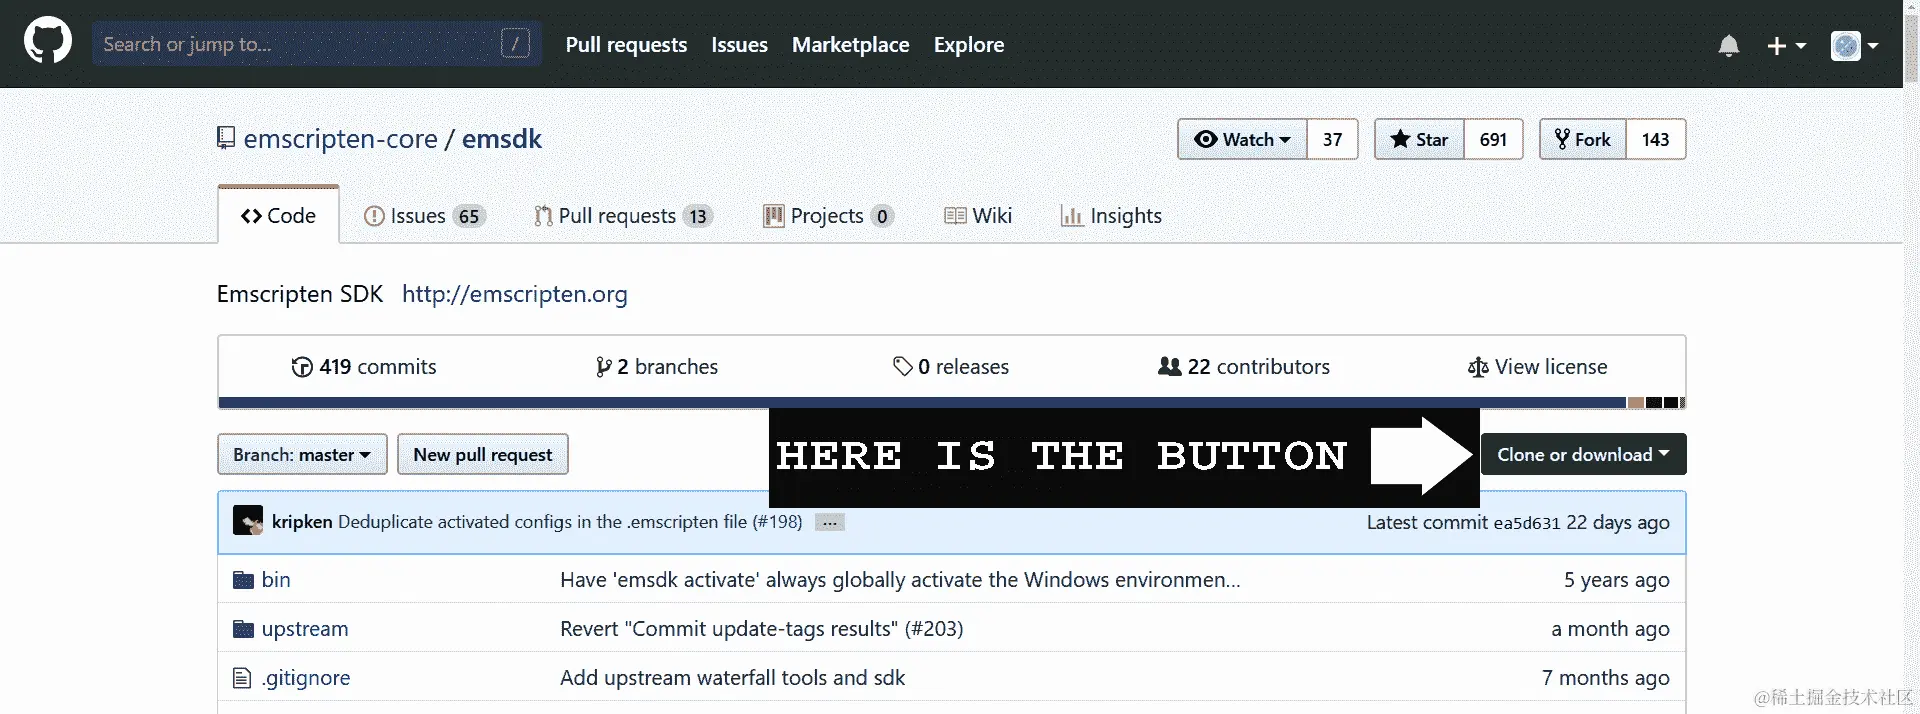The image size is (1920, 714).
Task: View 0 releases
Action: click(x=951, y=367)
